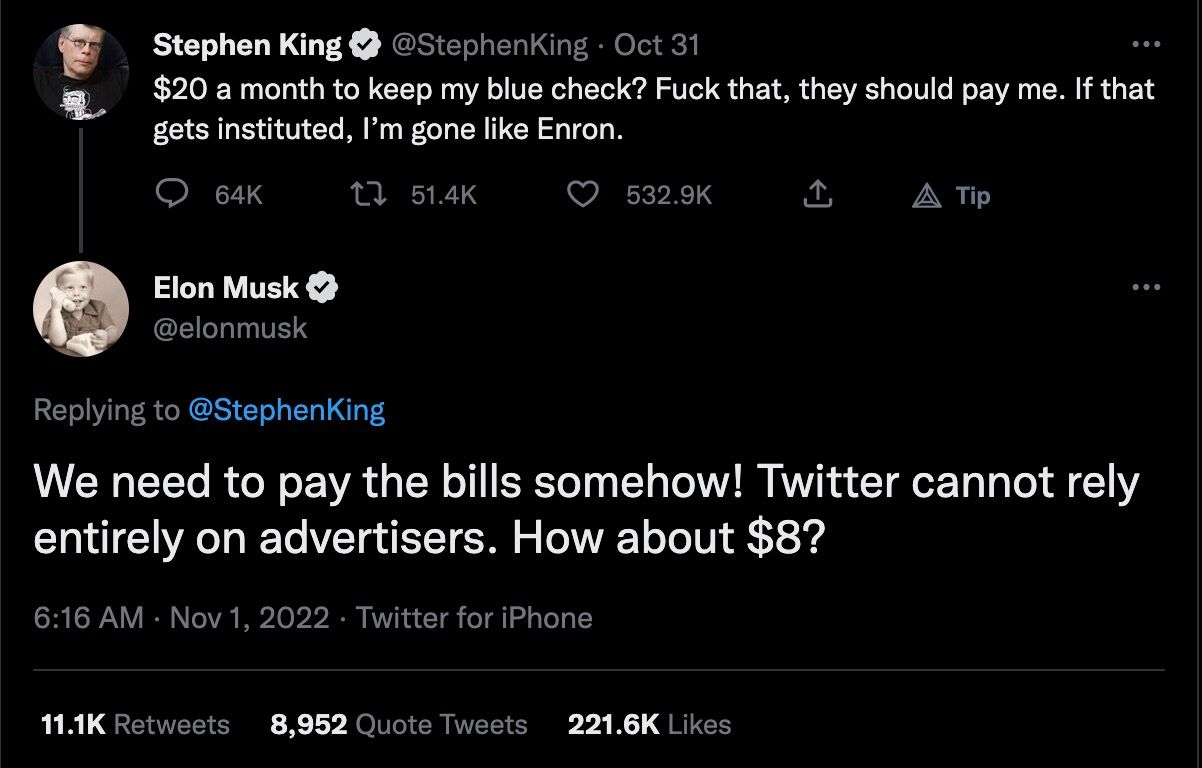Screen dimensions: 1202x768
Task: Open the Oct 31 tweet timestamp
Action: pyautogui.click(x=656, y=45)
